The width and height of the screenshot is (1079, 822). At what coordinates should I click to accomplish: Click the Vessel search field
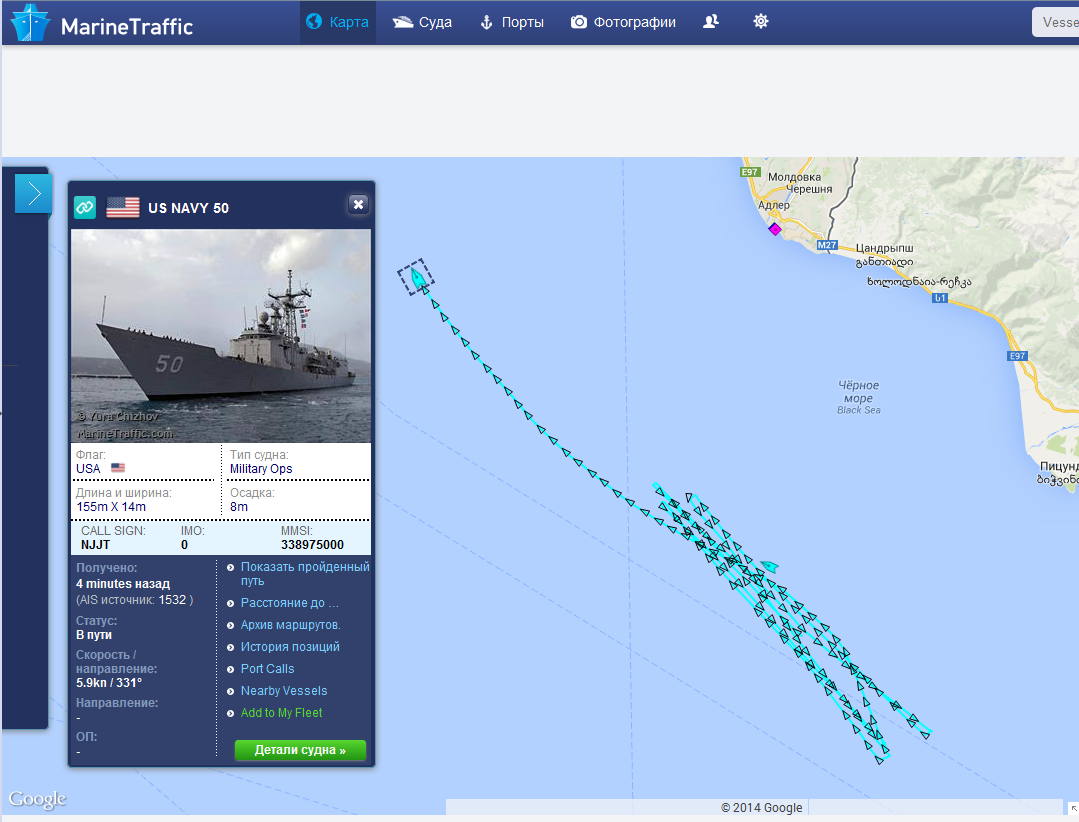pos(1056,22)
